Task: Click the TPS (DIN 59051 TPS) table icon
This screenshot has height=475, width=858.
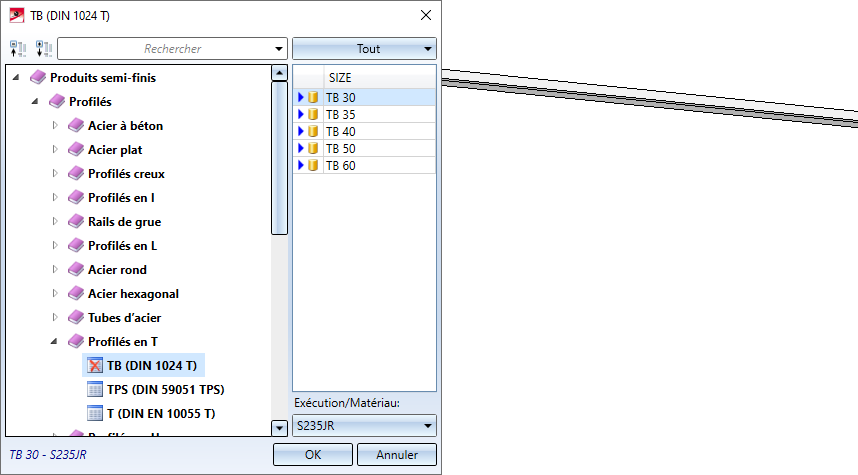Action: [95, 390]
